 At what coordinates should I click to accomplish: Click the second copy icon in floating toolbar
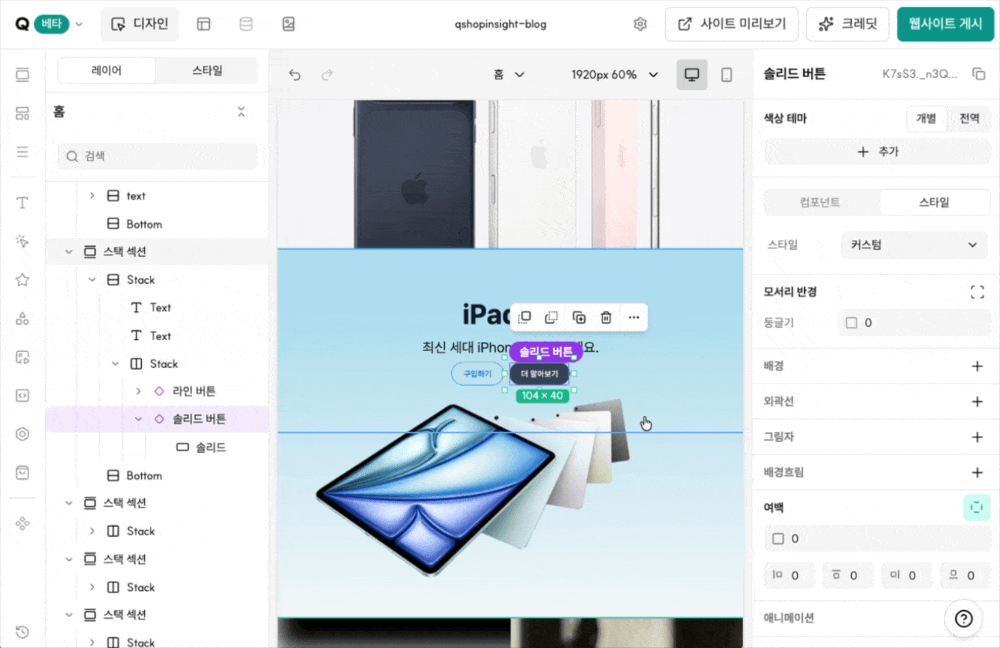[552, 317]
